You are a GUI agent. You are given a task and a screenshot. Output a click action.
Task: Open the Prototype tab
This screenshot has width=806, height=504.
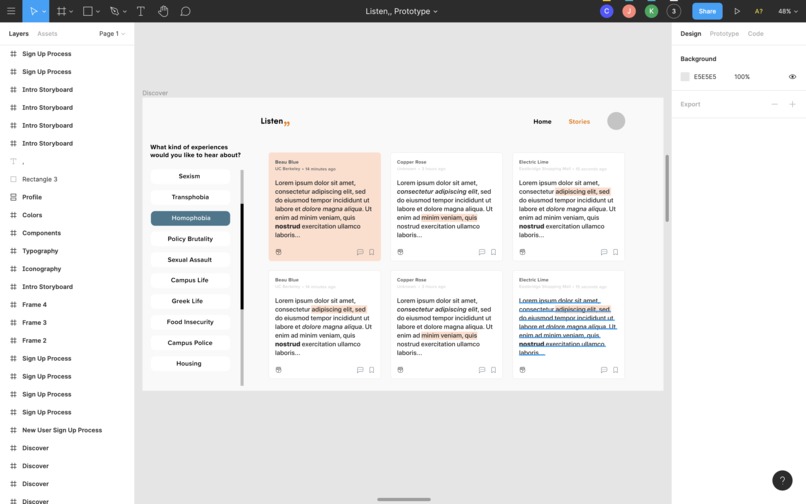click(x=724, y=33)
